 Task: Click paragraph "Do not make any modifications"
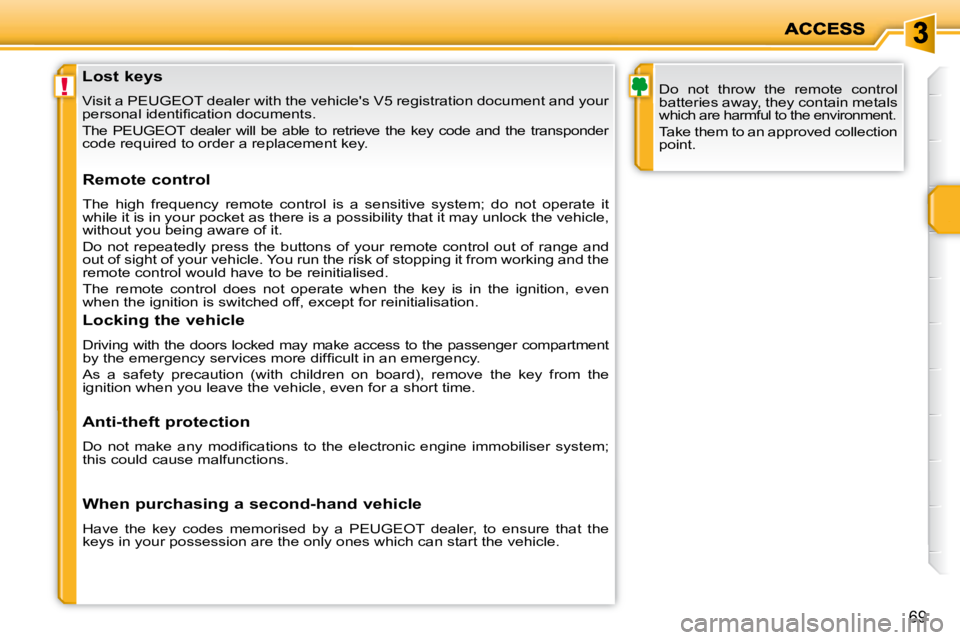[345, 453]
